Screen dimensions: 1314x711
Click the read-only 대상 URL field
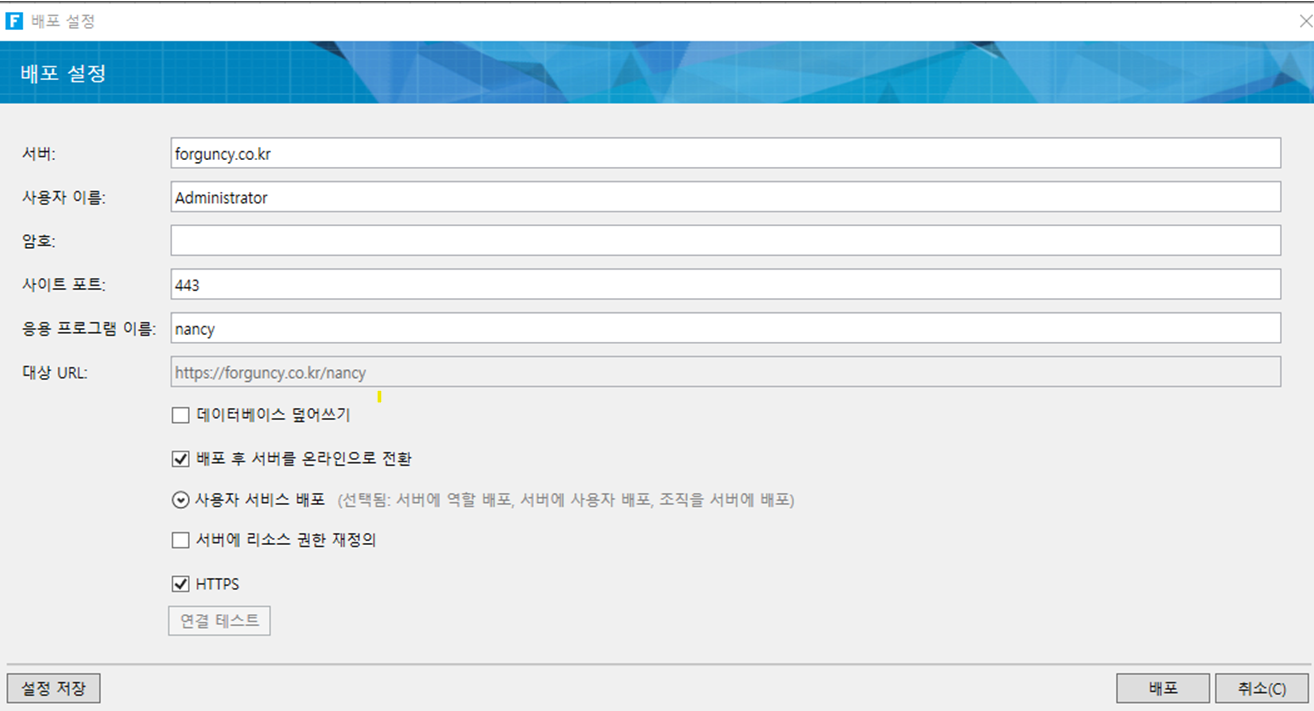point(725,372)
